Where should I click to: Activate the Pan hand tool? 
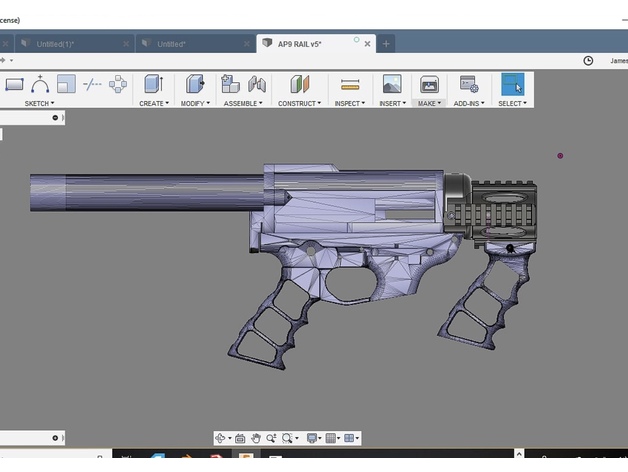(x=256, y=438)
